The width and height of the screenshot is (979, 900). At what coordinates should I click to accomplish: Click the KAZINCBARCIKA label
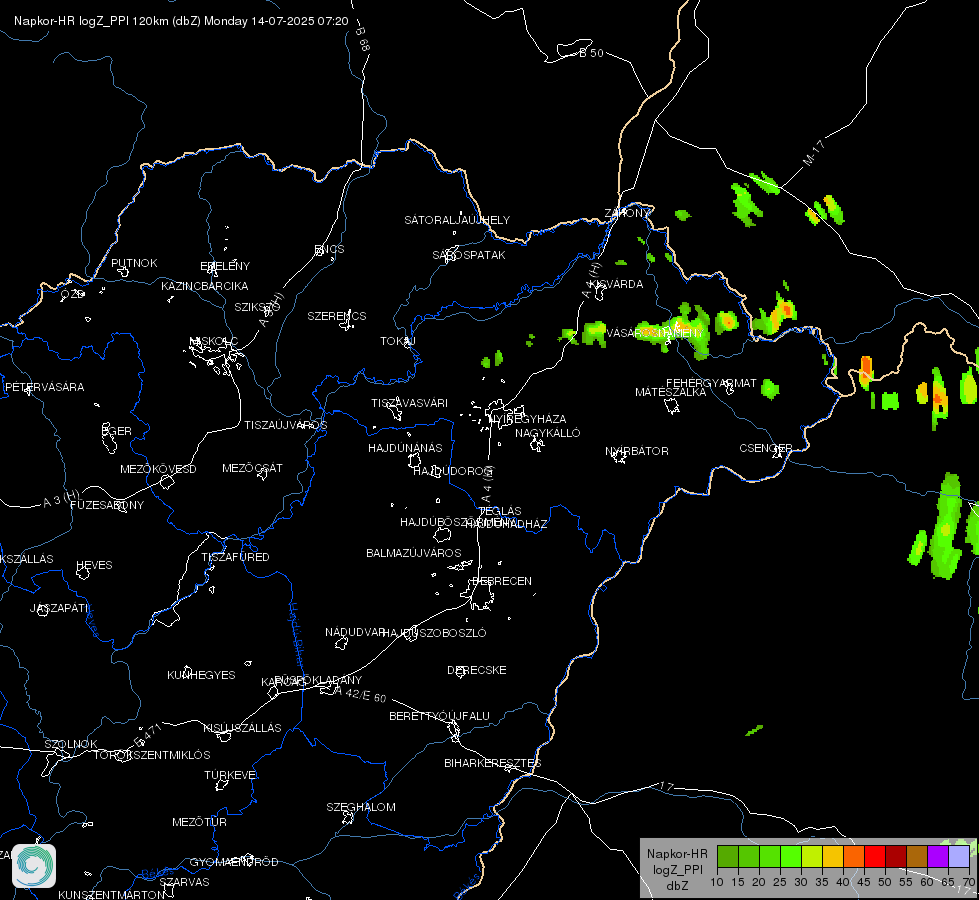click(205, 286)
